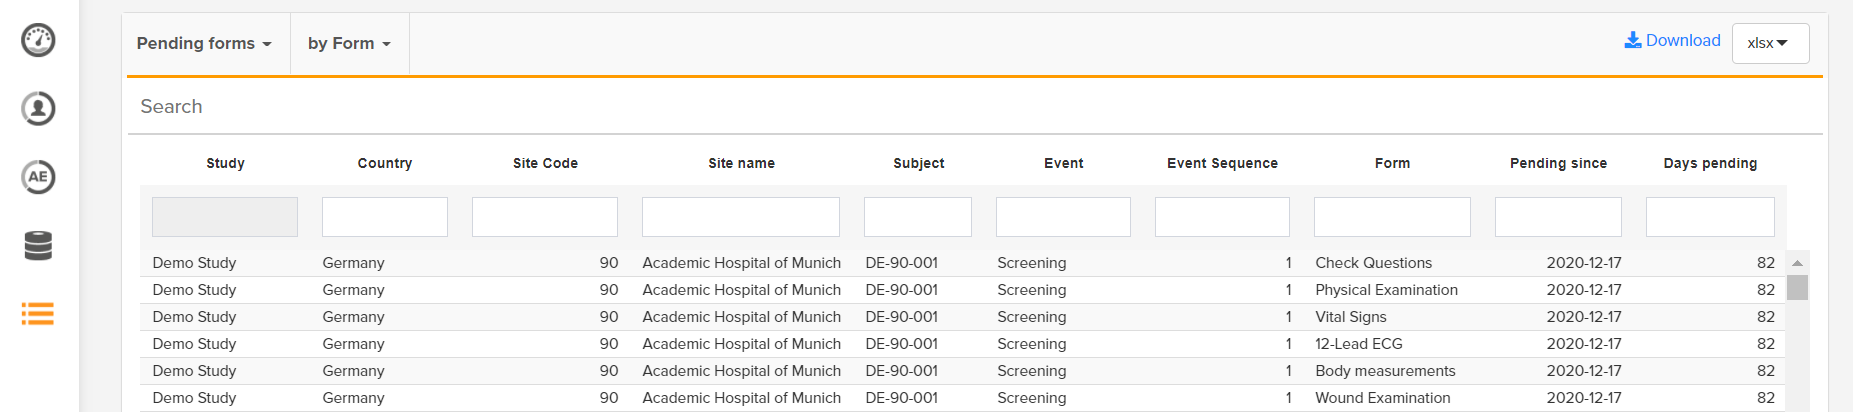1853x412 pixels.
Task: Click the Form column filter box
Action: coord(1392,217)
